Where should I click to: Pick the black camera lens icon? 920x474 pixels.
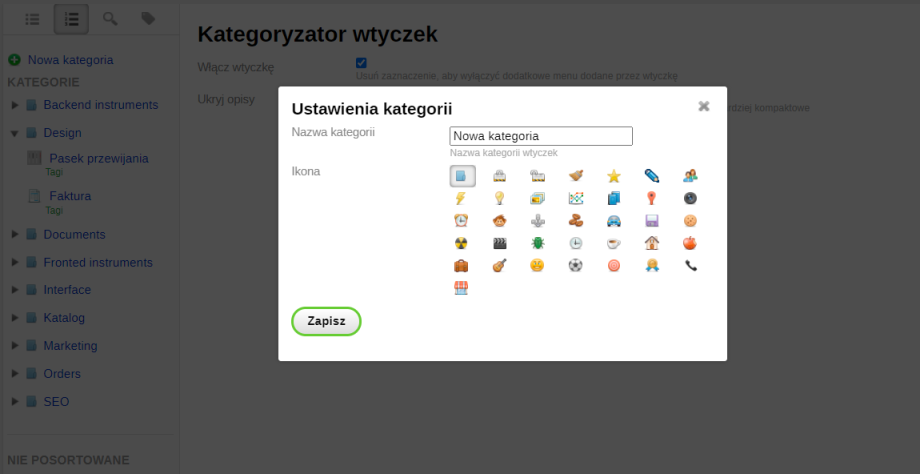(x=690, y=199)
